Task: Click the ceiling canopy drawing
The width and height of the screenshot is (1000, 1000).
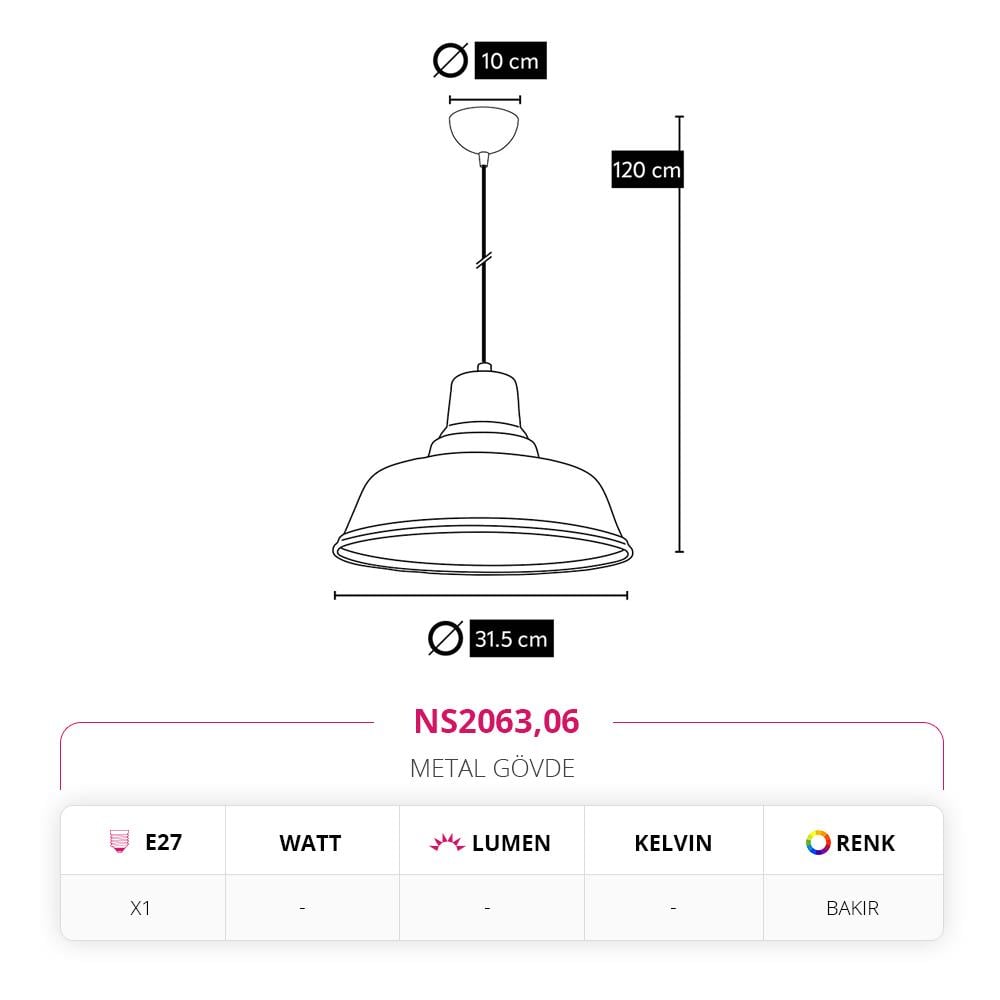Action: point(485,130)
